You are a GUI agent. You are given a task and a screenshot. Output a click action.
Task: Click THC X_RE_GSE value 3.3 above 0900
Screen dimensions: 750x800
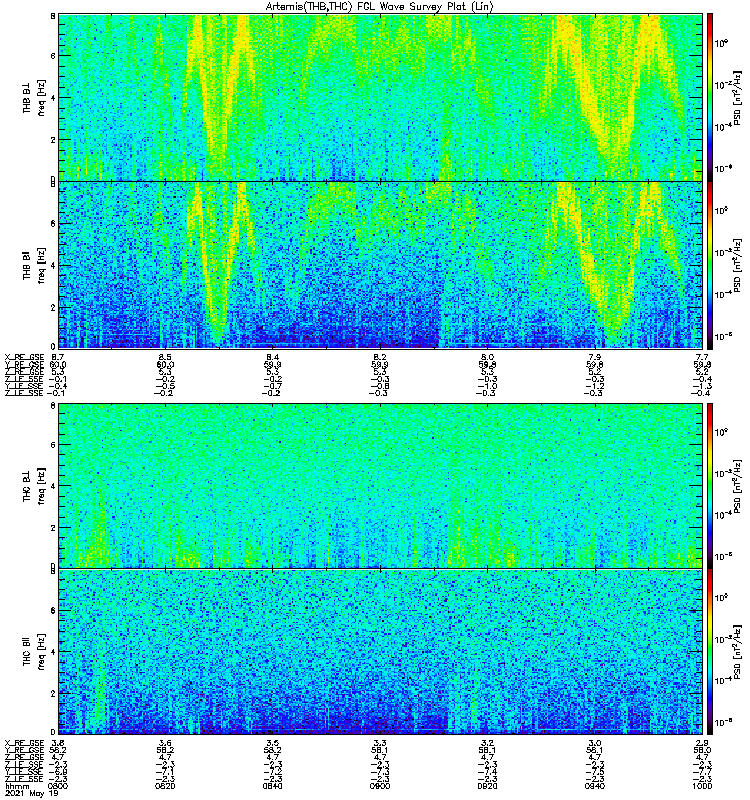pos(380,743)
